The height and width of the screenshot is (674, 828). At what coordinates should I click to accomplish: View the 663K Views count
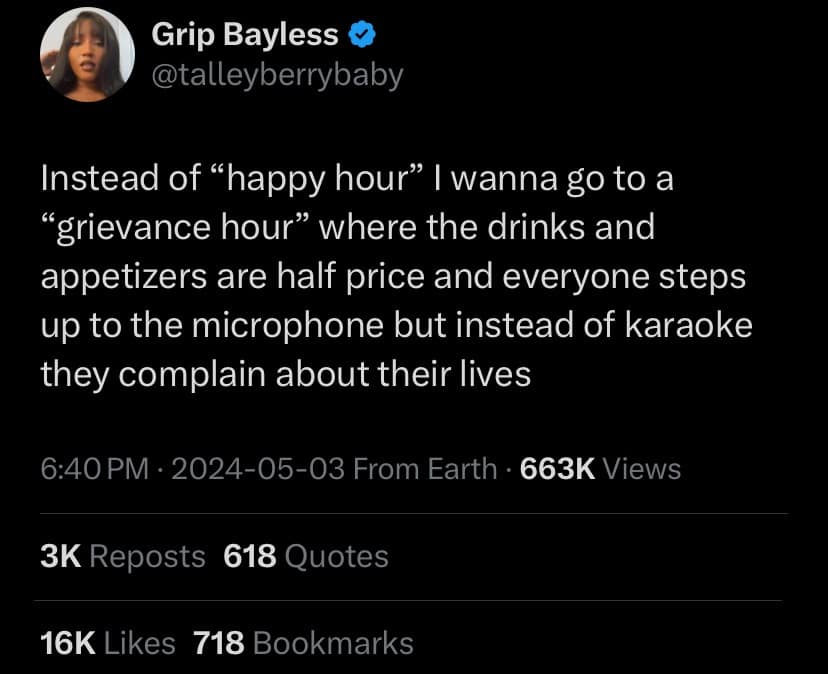pos(601,468)
